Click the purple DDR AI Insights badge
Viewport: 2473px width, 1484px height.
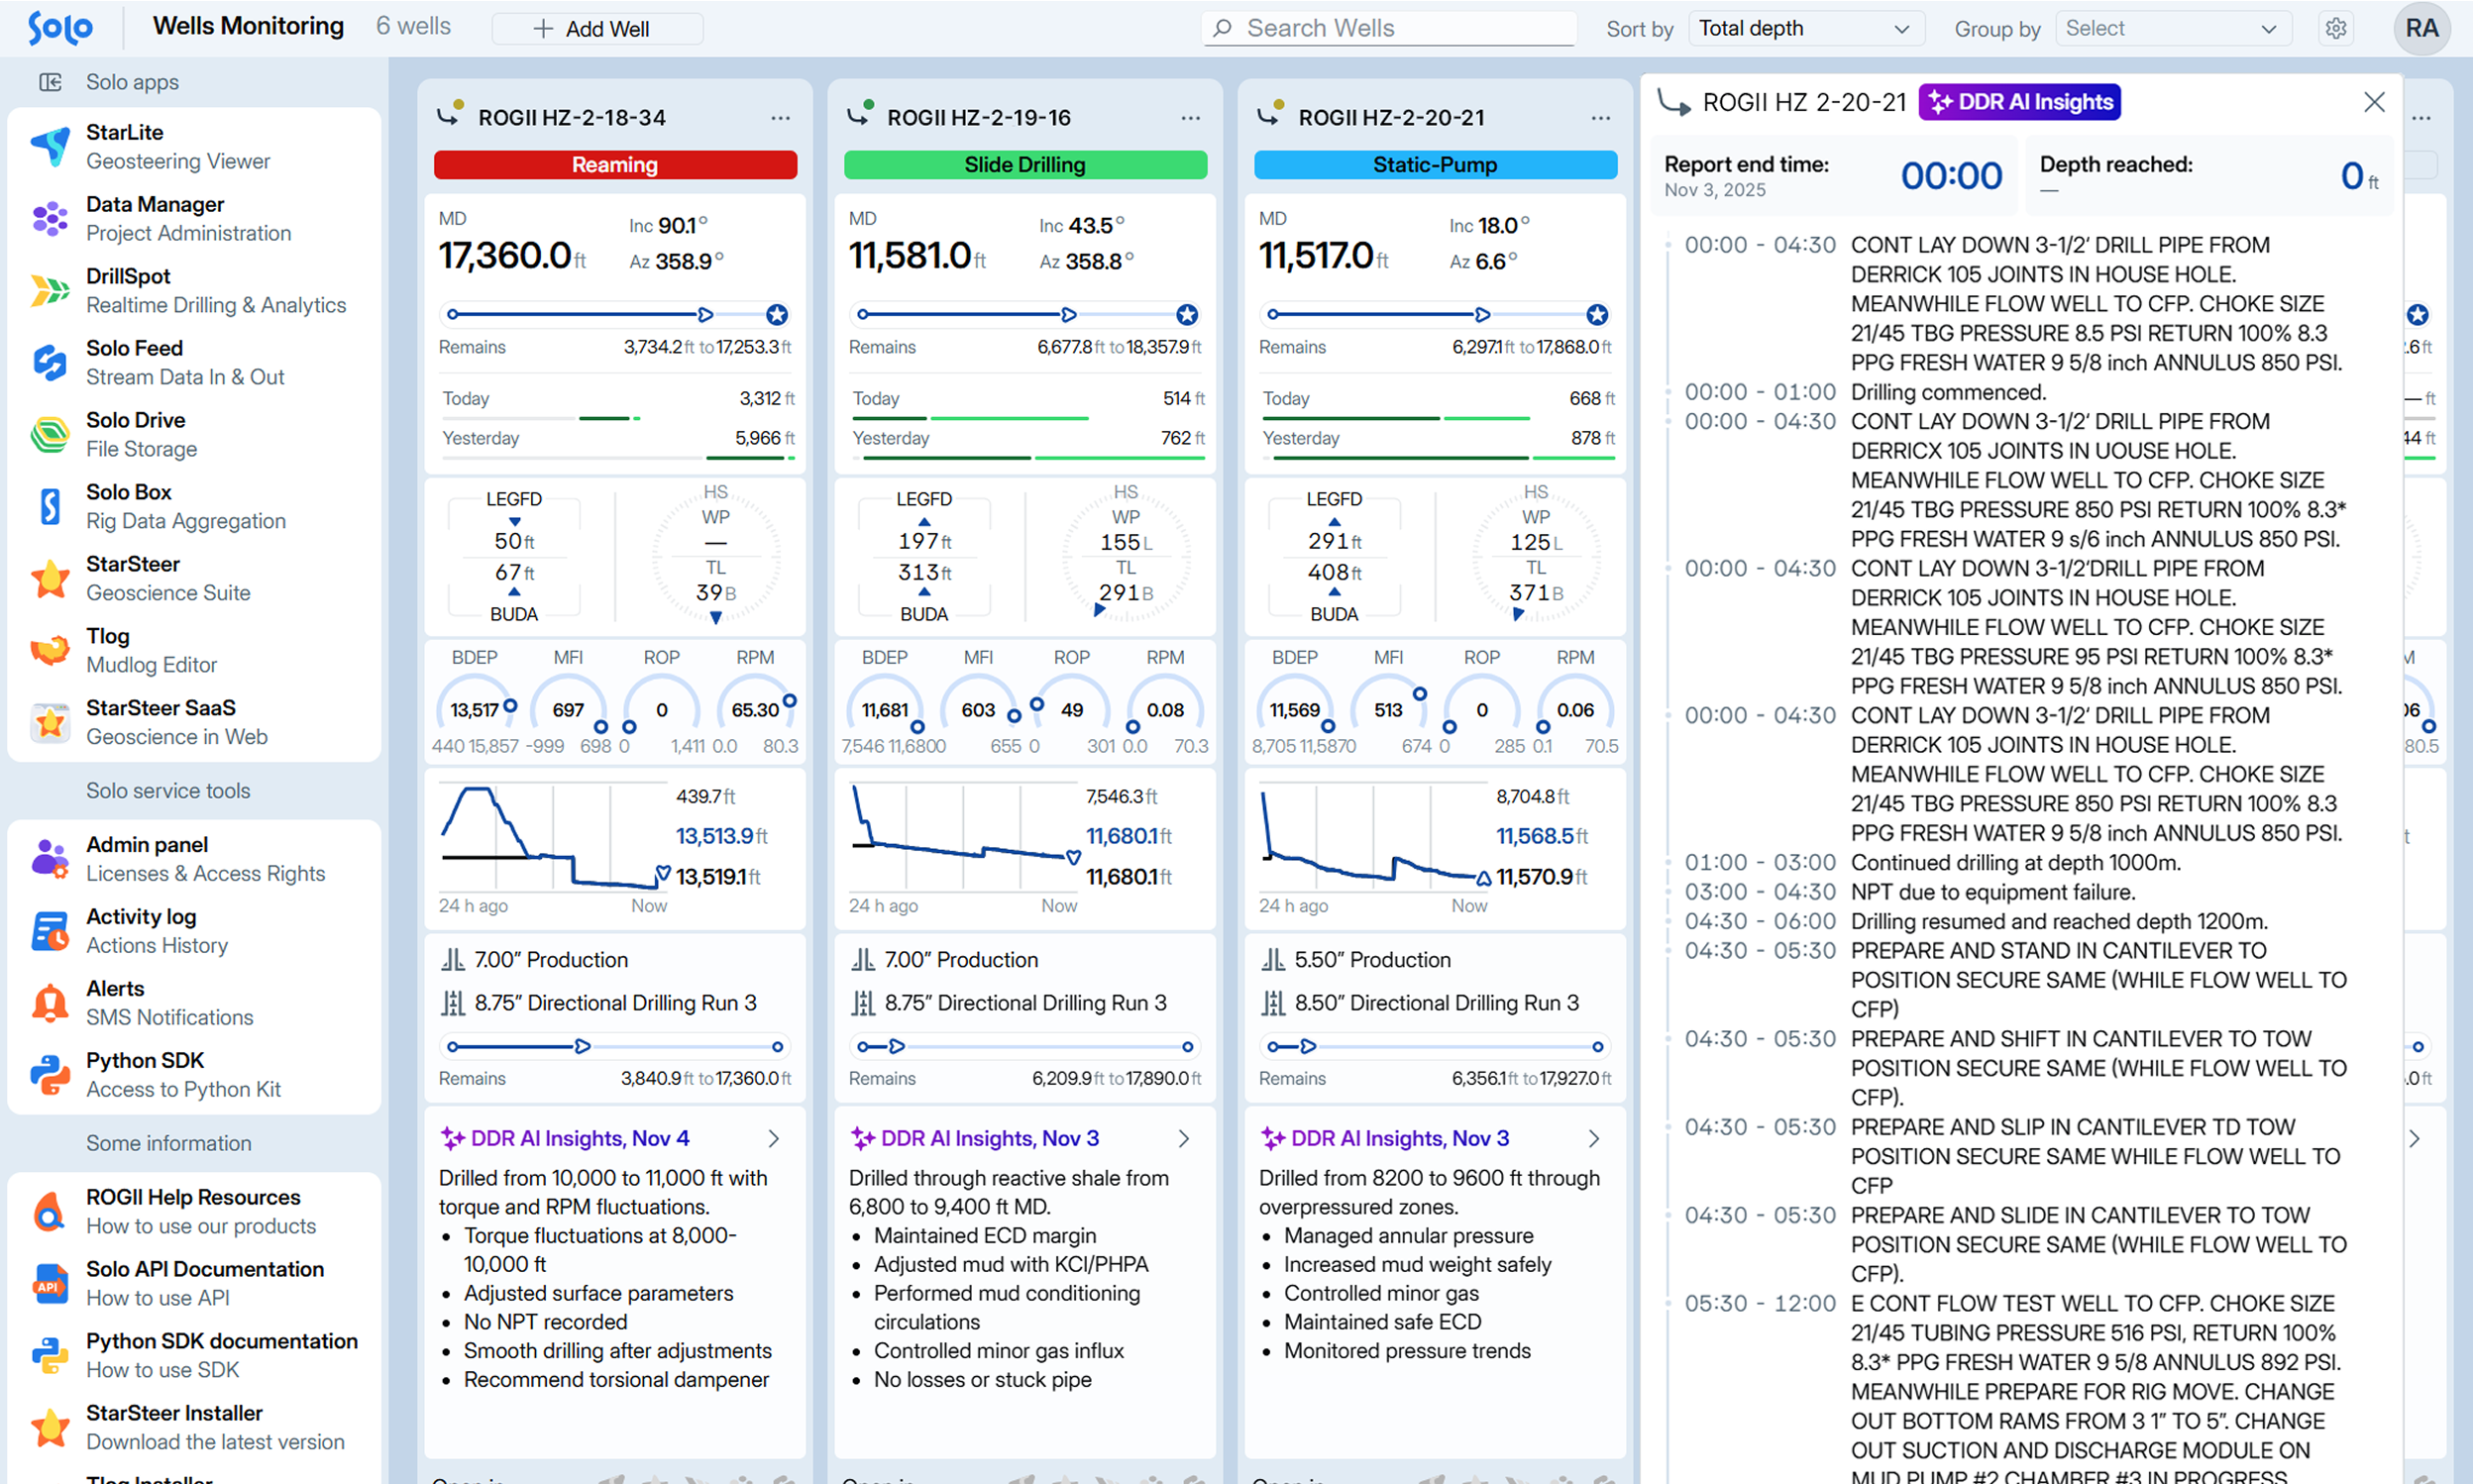(2019, 102)
